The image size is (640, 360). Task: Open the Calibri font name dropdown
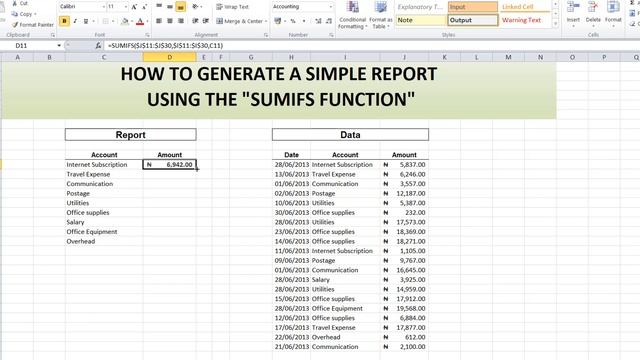(103, 7)
